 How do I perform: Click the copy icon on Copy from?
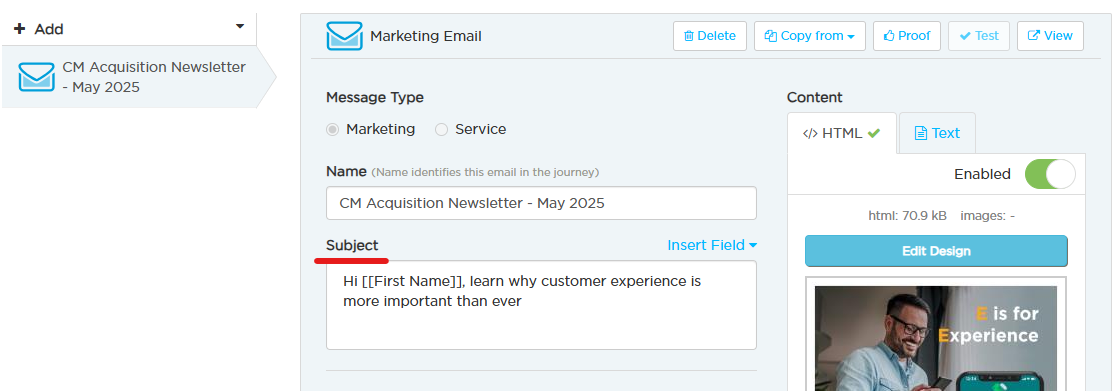[770, 36]
